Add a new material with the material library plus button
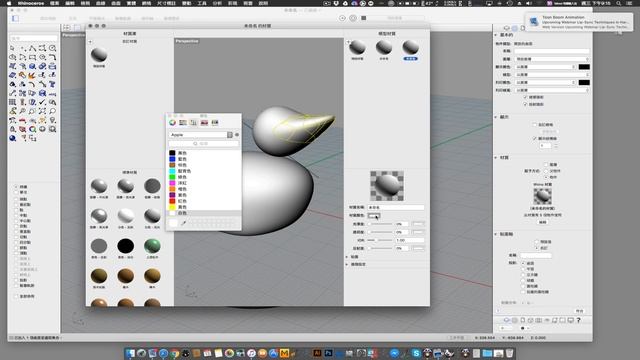The height and width of the screenshot is (360, 640). [90, 42]
